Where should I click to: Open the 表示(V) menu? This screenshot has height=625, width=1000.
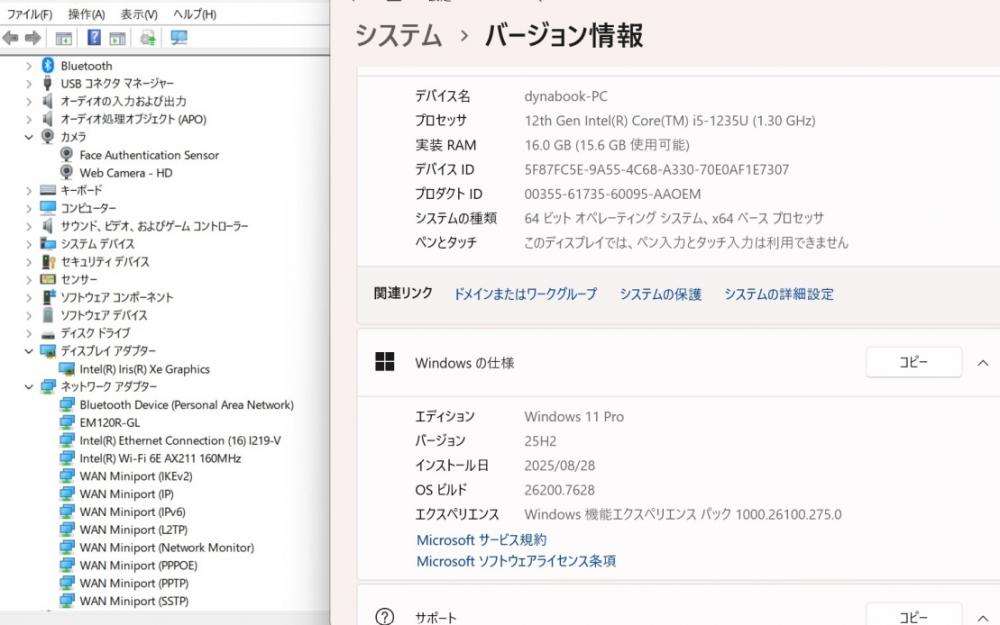click(139, 15)
